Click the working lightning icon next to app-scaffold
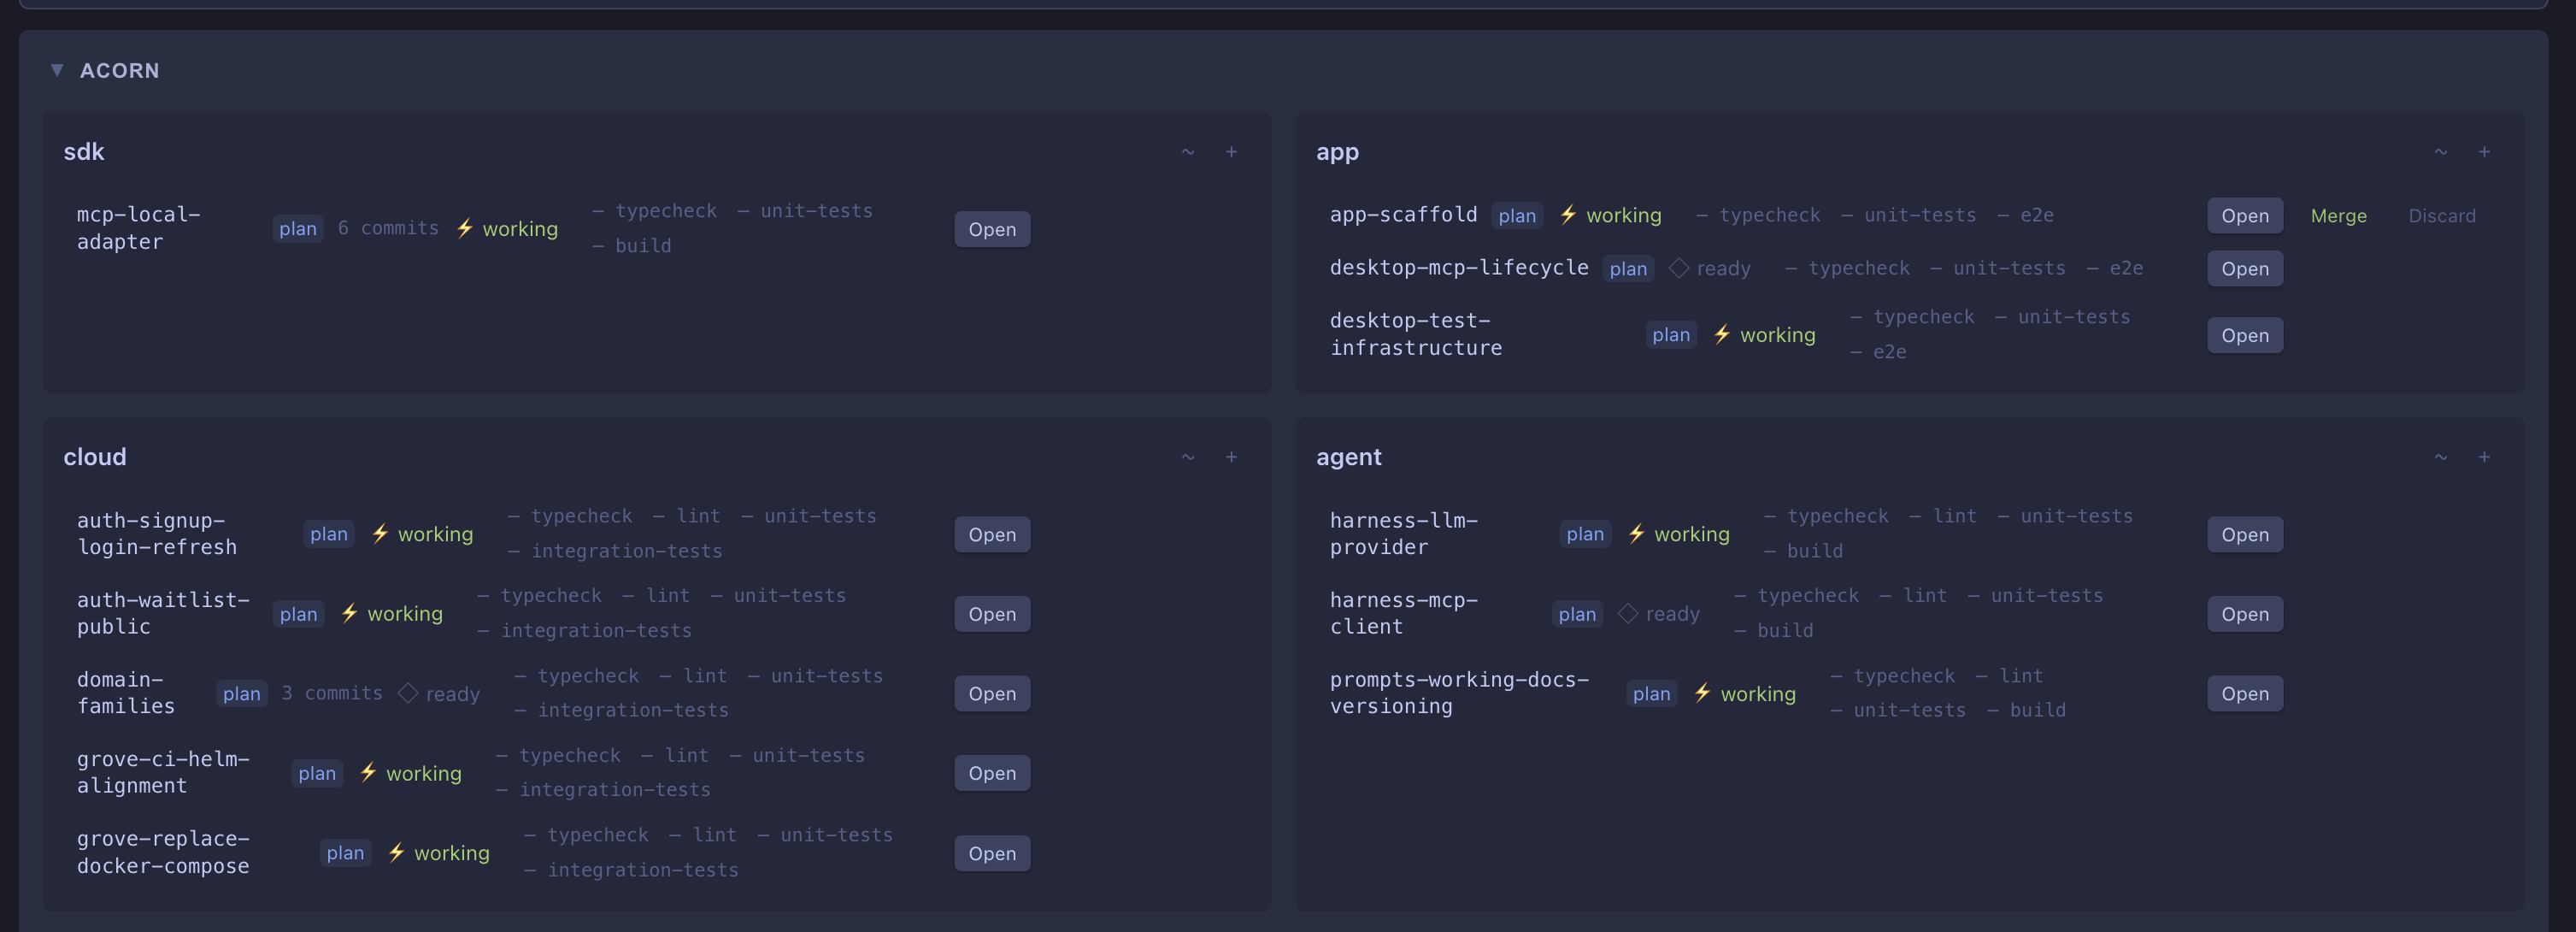 point(1568,215)
